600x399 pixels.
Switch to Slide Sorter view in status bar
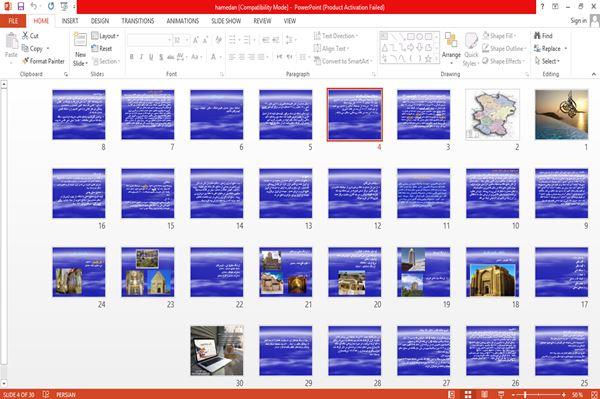468,394
